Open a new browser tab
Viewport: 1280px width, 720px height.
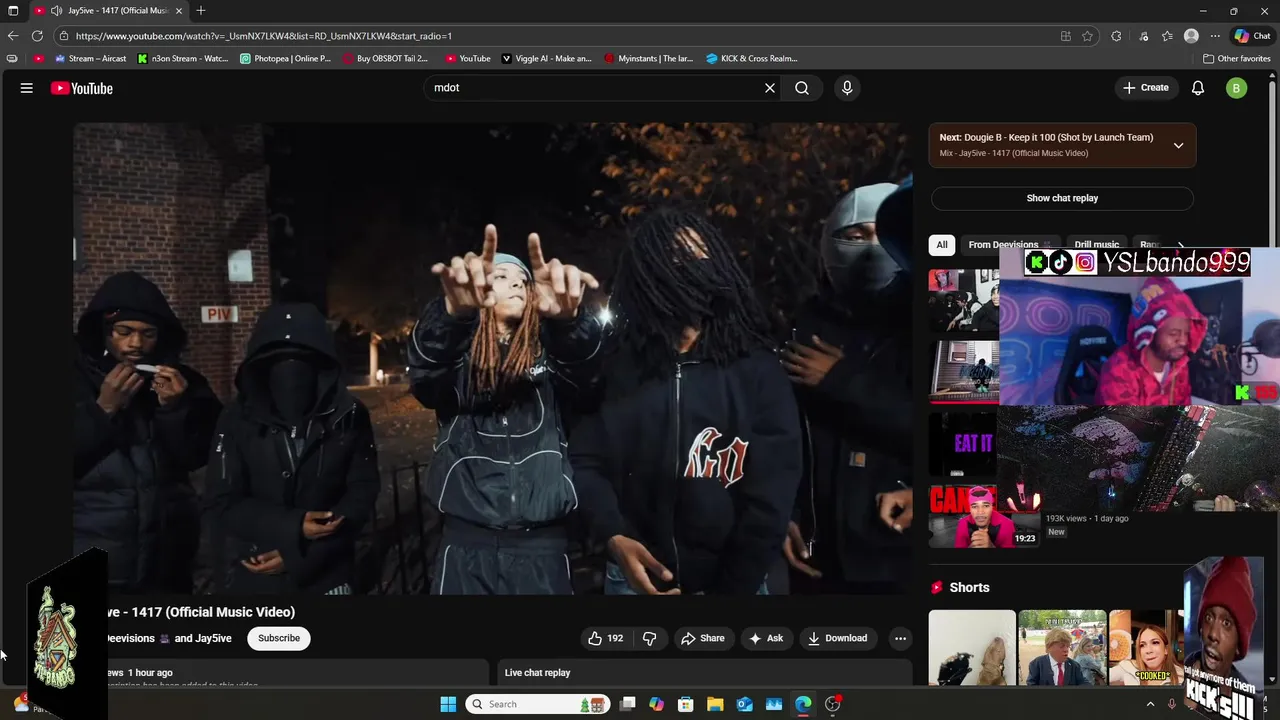[x=201, y=11]
